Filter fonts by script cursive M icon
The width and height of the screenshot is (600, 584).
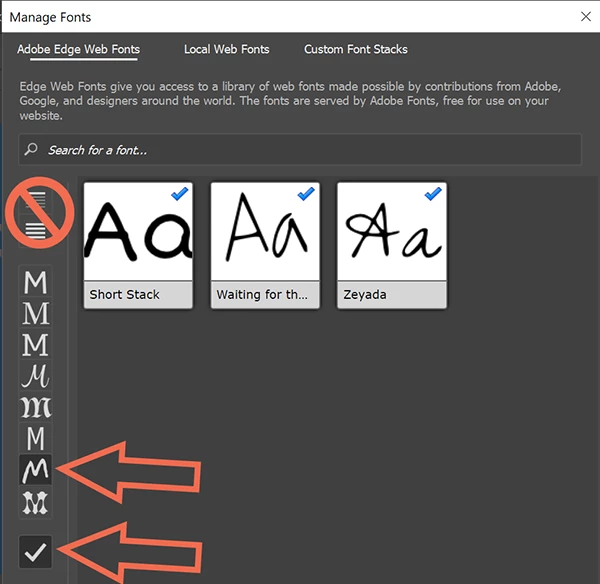click(x=35, y=375)
